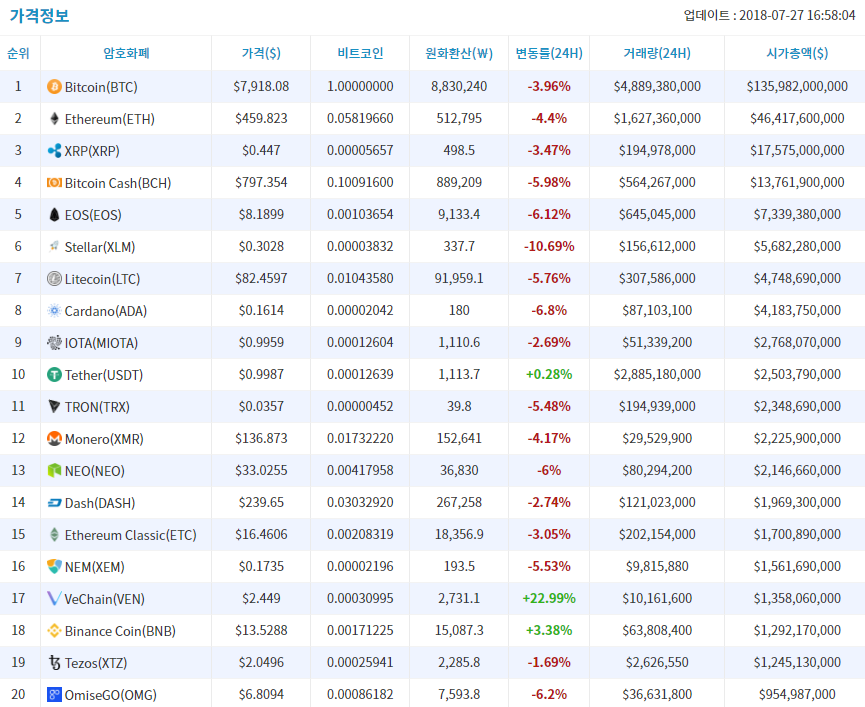Sort by the 거래량(24H) volume header
This screenshot has width=865, height=707.
(x=657, y=53)
